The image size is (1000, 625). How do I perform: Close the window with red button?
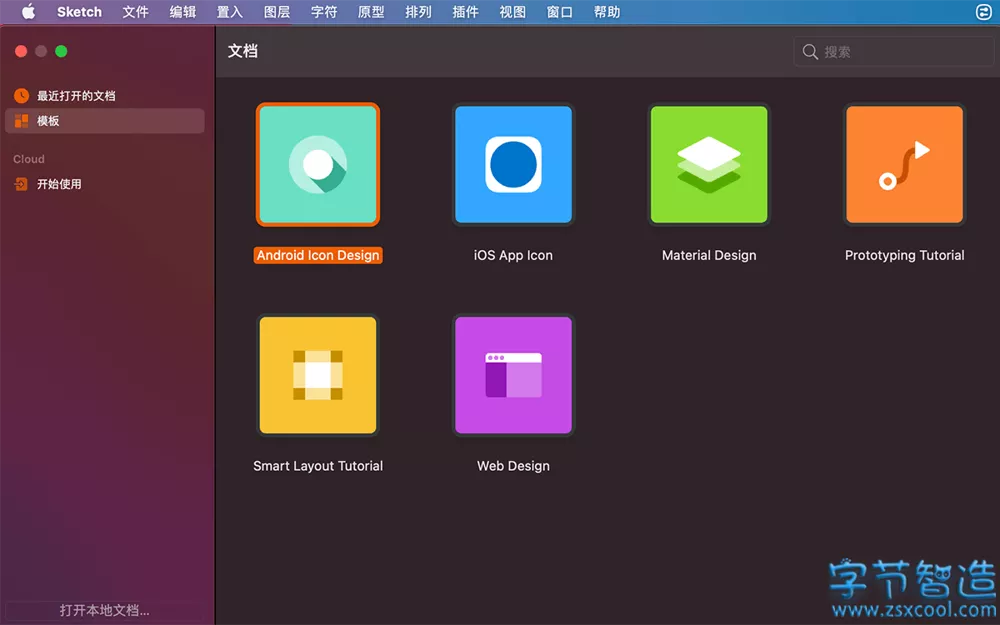(21, 51)
